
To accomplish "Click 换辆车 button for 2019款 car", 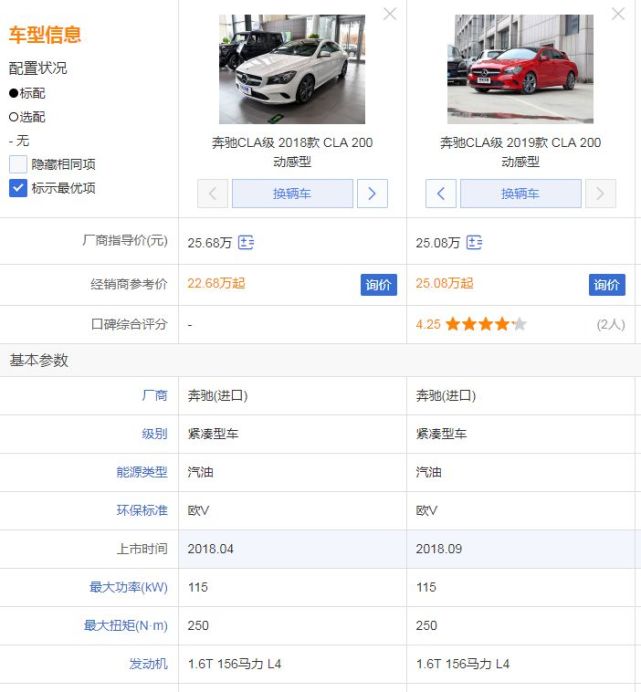I will [520, 193].
